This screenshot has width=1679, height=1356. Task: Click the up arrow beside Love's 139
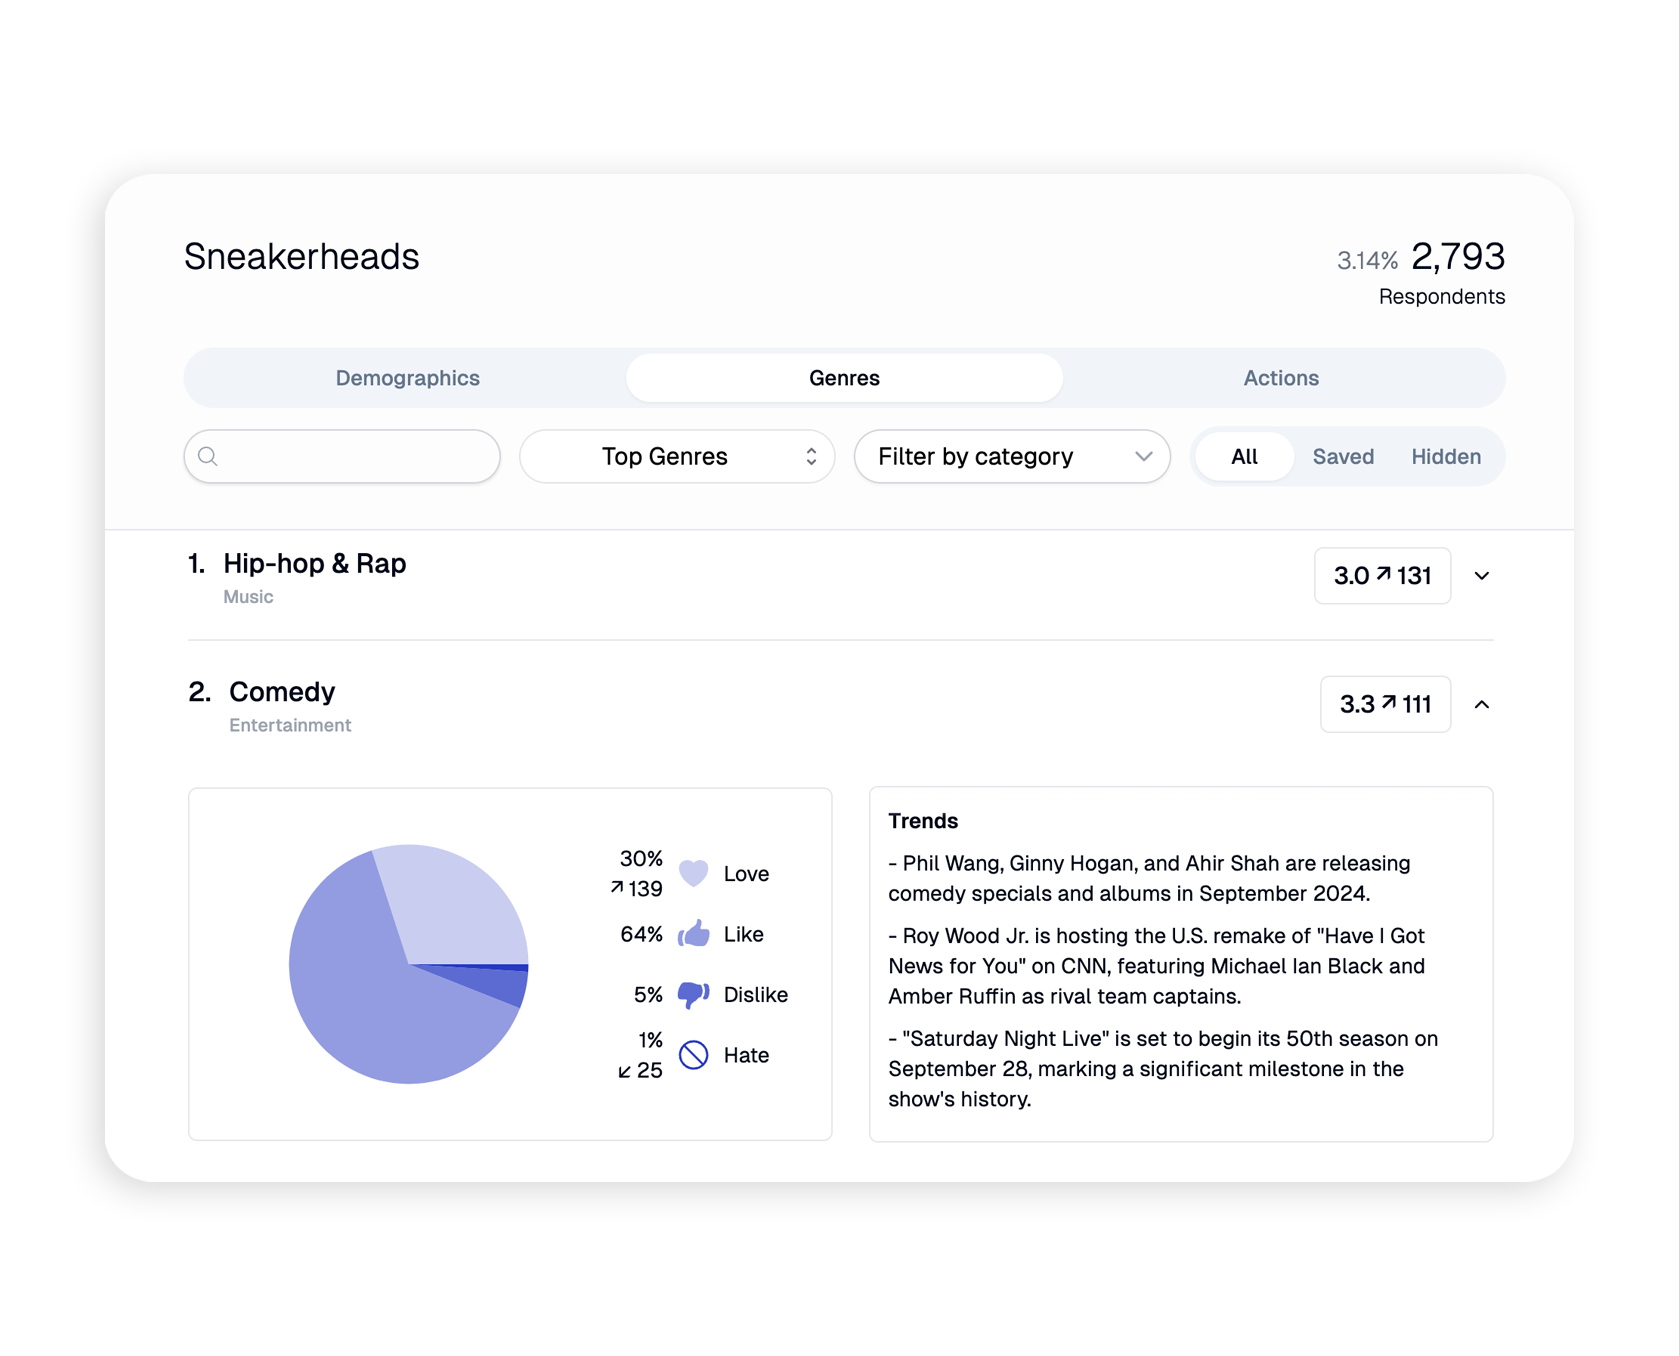(617, 887)
